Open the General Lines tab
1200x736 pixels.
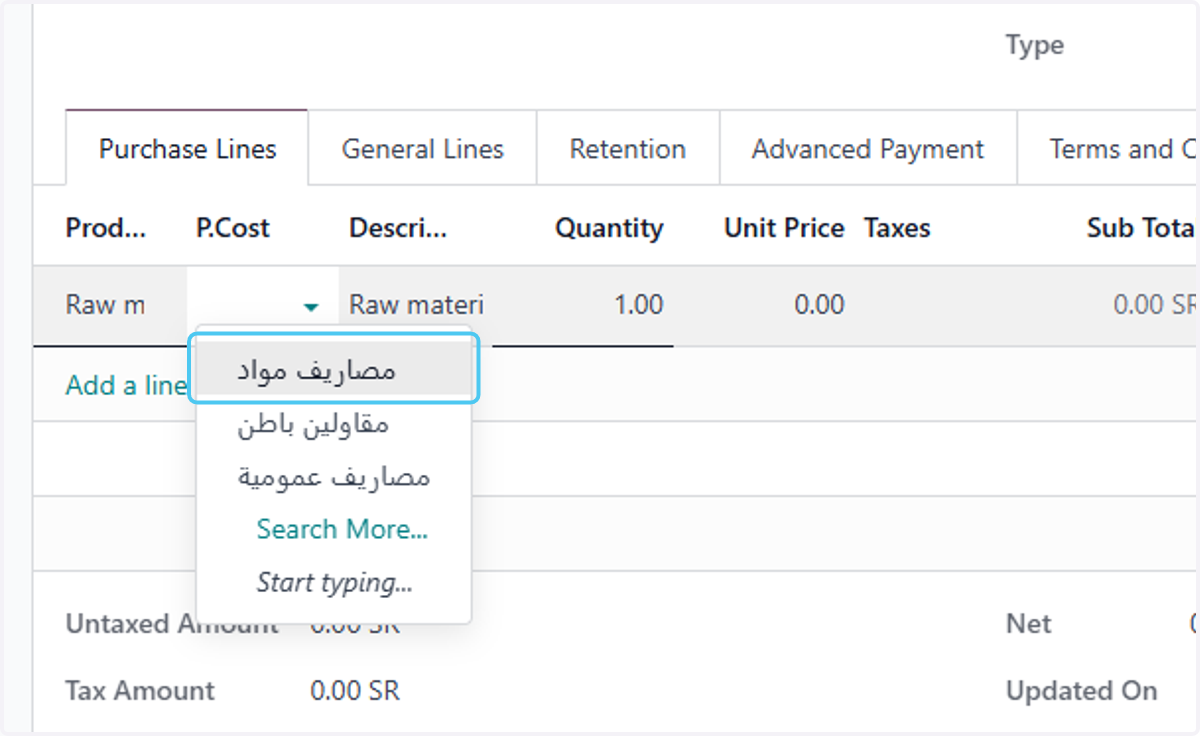click(422, 149)
